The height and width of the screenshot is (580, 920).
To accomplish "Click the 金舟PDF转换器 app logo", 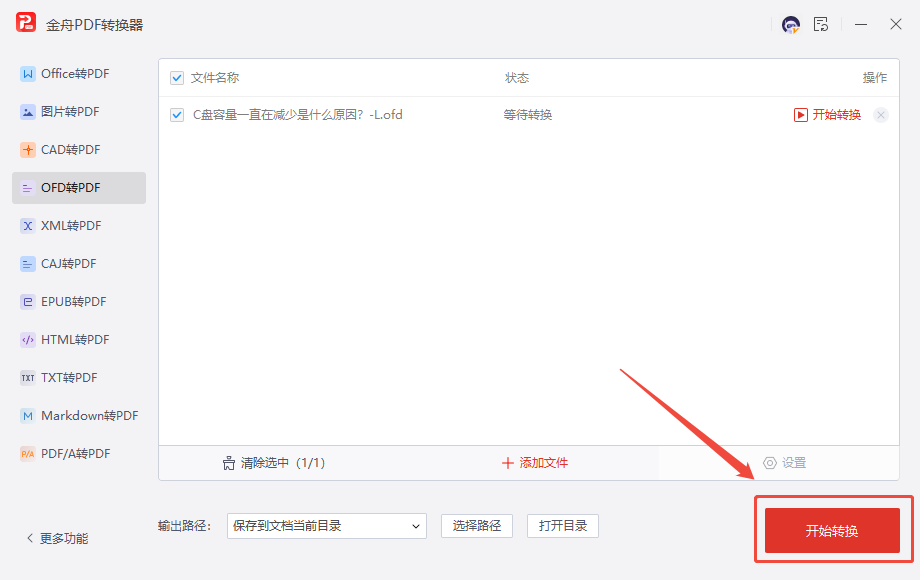I will [26, 22].
